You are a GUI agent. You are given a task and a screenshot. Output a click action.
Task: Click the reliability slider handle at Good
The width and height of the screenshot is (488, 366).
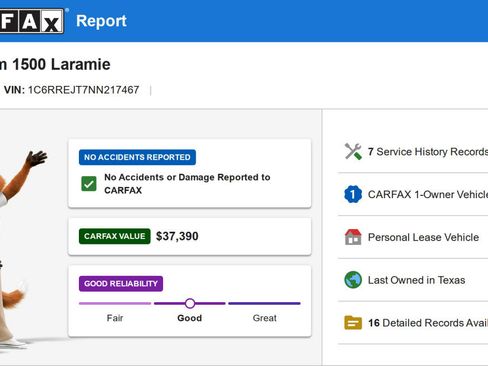tap(190, 303)
